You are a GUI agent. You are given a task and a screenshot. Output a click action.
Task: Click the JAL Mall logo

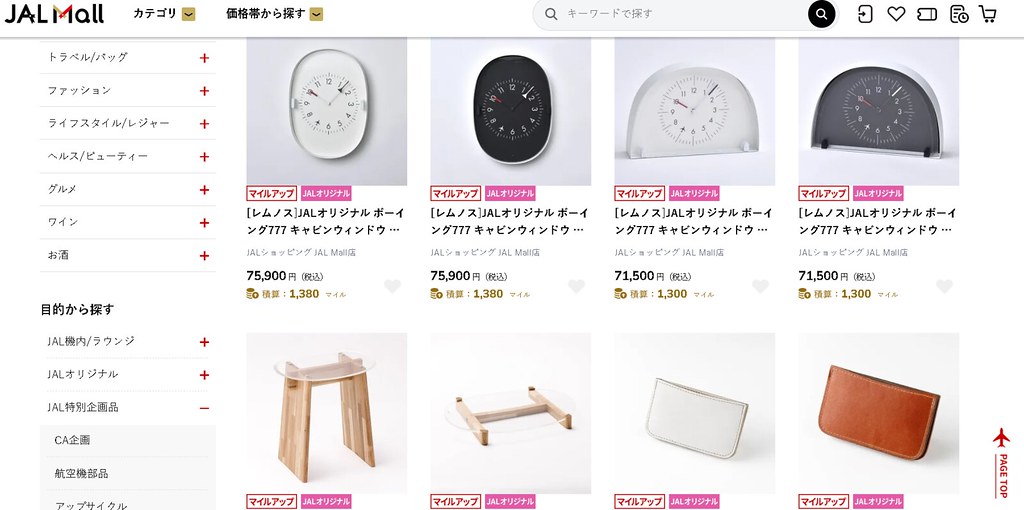click(x=54, y=14)
